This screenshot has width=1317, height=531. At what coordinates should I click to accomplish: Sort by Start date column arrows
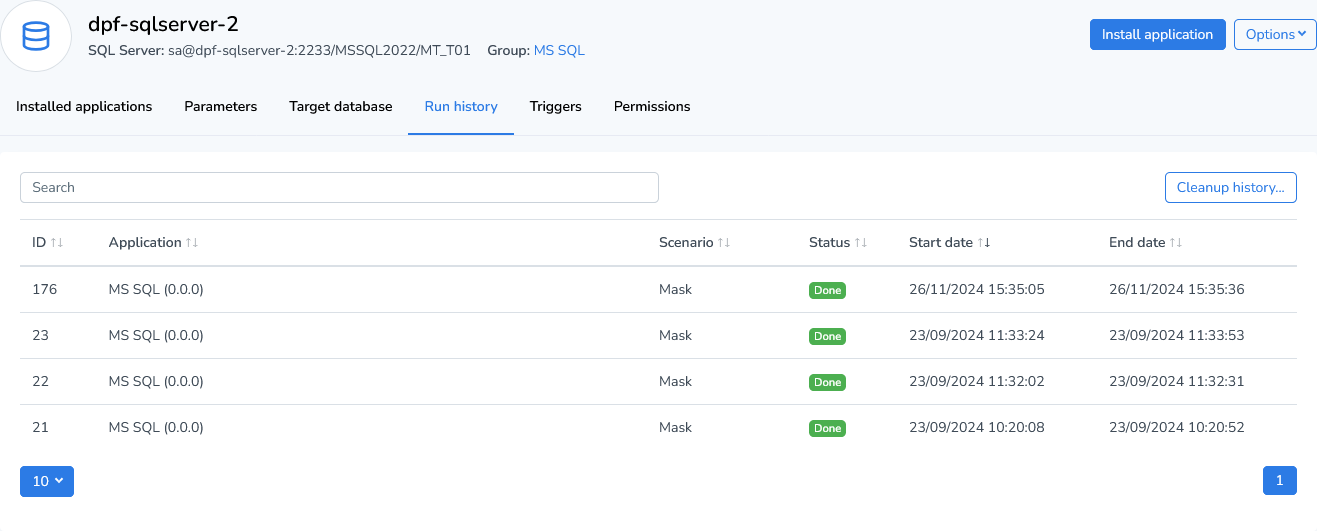(x=984, y=243)
